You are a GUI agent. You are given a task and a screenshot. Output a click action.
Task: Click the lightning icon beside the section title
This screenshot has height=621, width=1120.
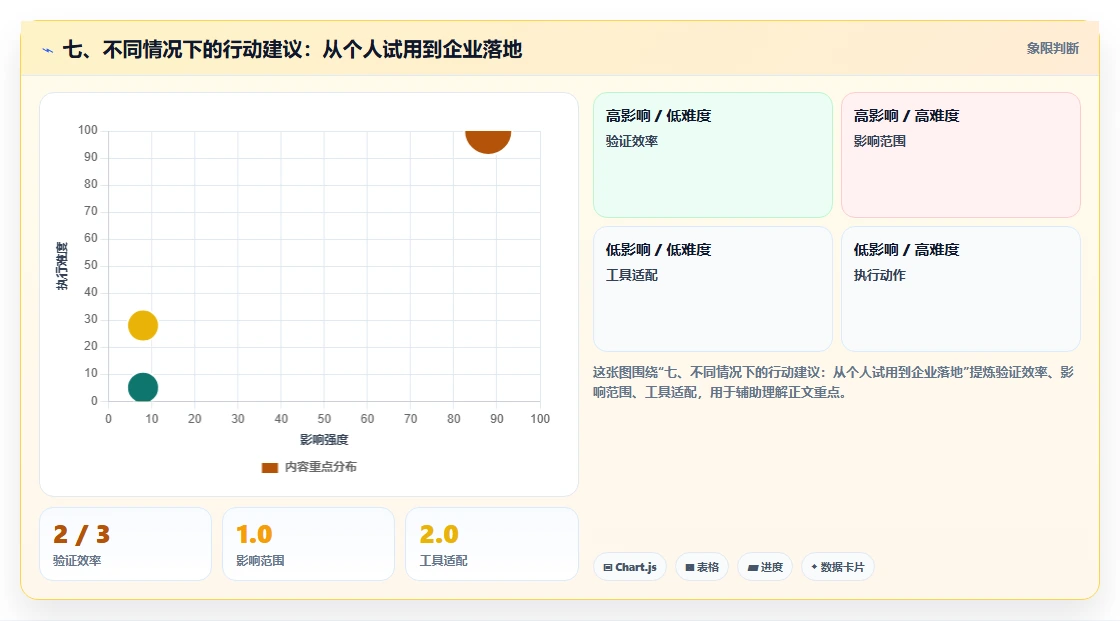[48, 50]
